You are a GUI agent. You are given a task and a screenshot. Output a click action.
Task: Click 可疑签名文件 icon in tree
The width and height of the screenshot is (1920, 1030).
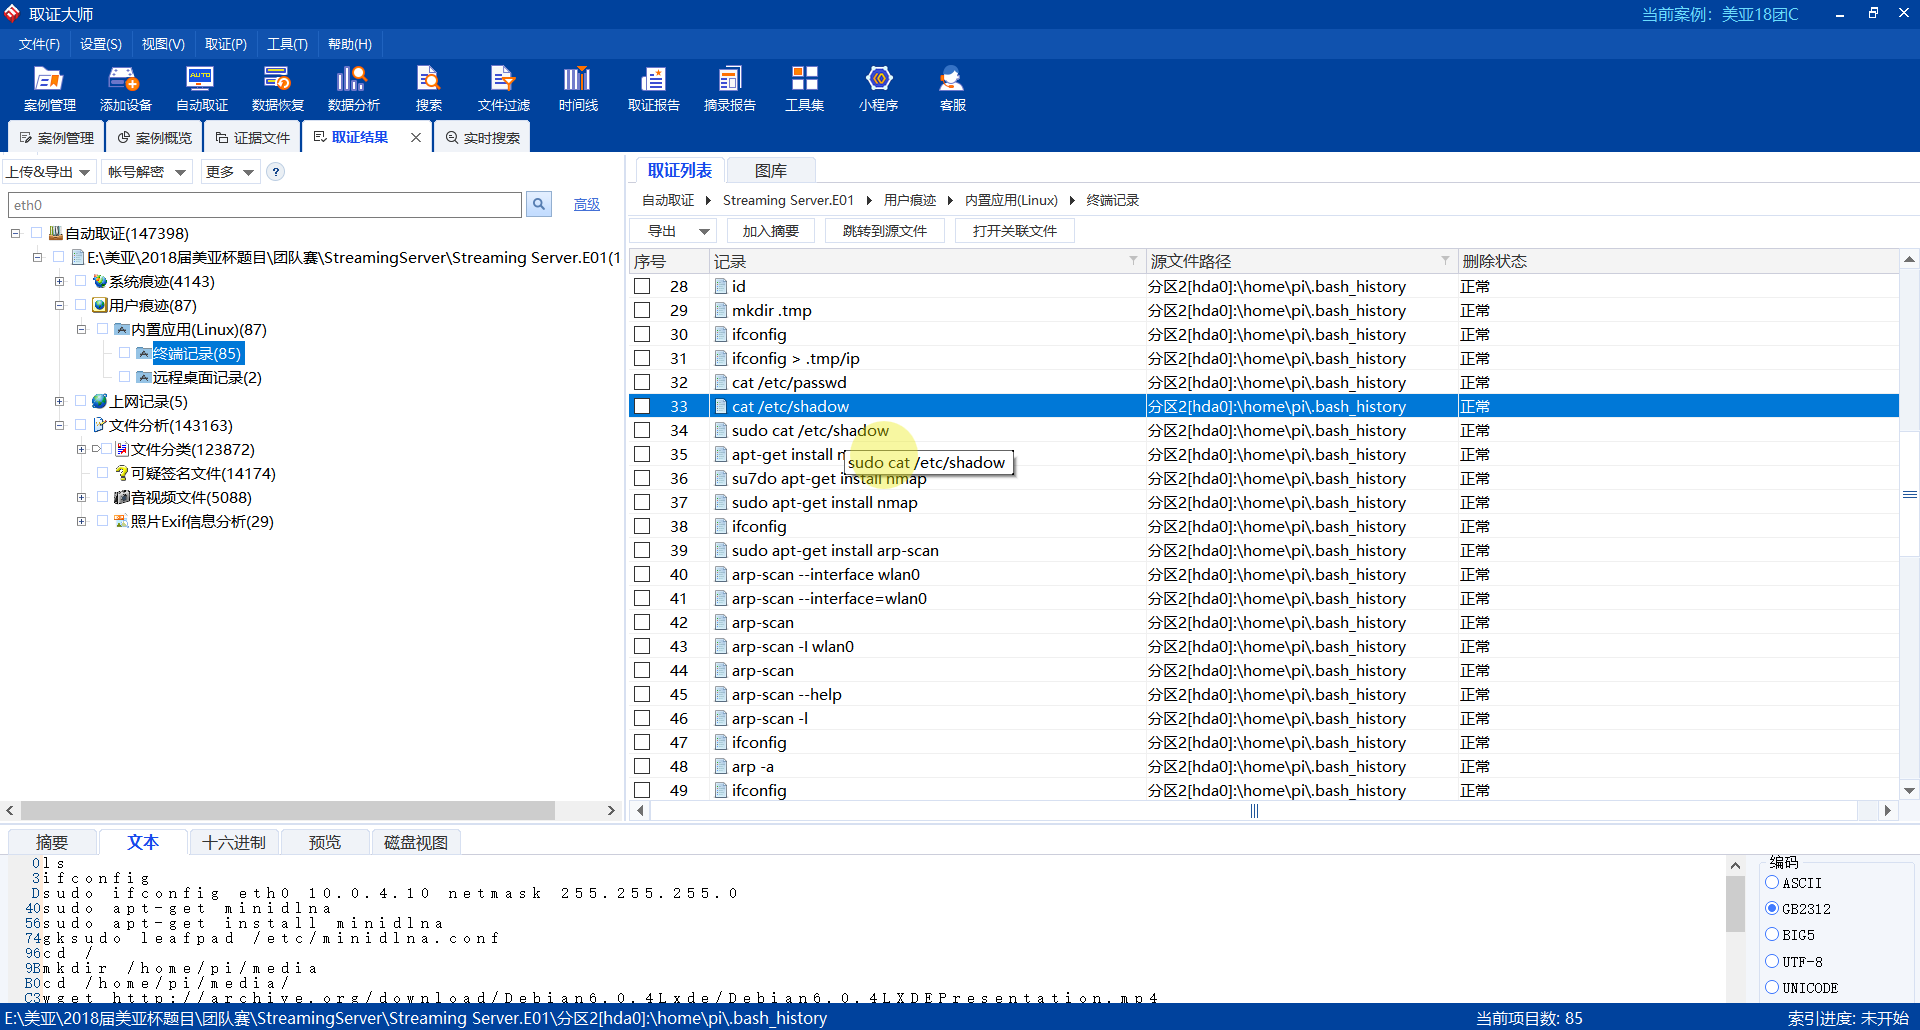[121, 473]
